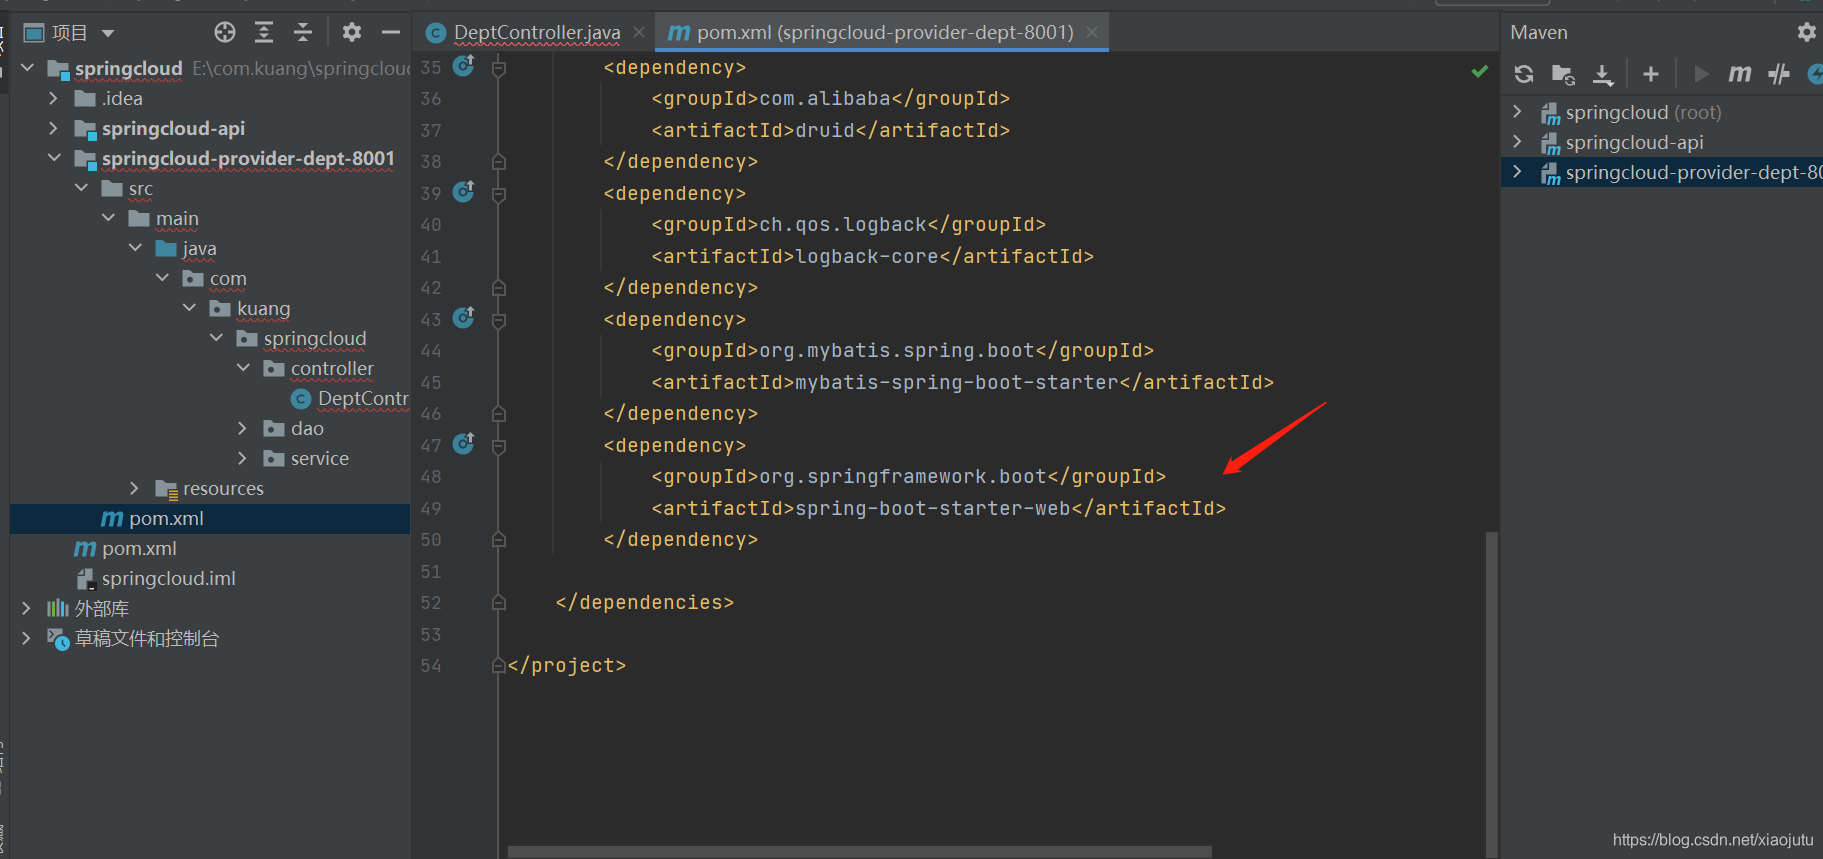Fold the dependency block at line 43
Viewport: 1823px width, 859px height.
point(499,320)
